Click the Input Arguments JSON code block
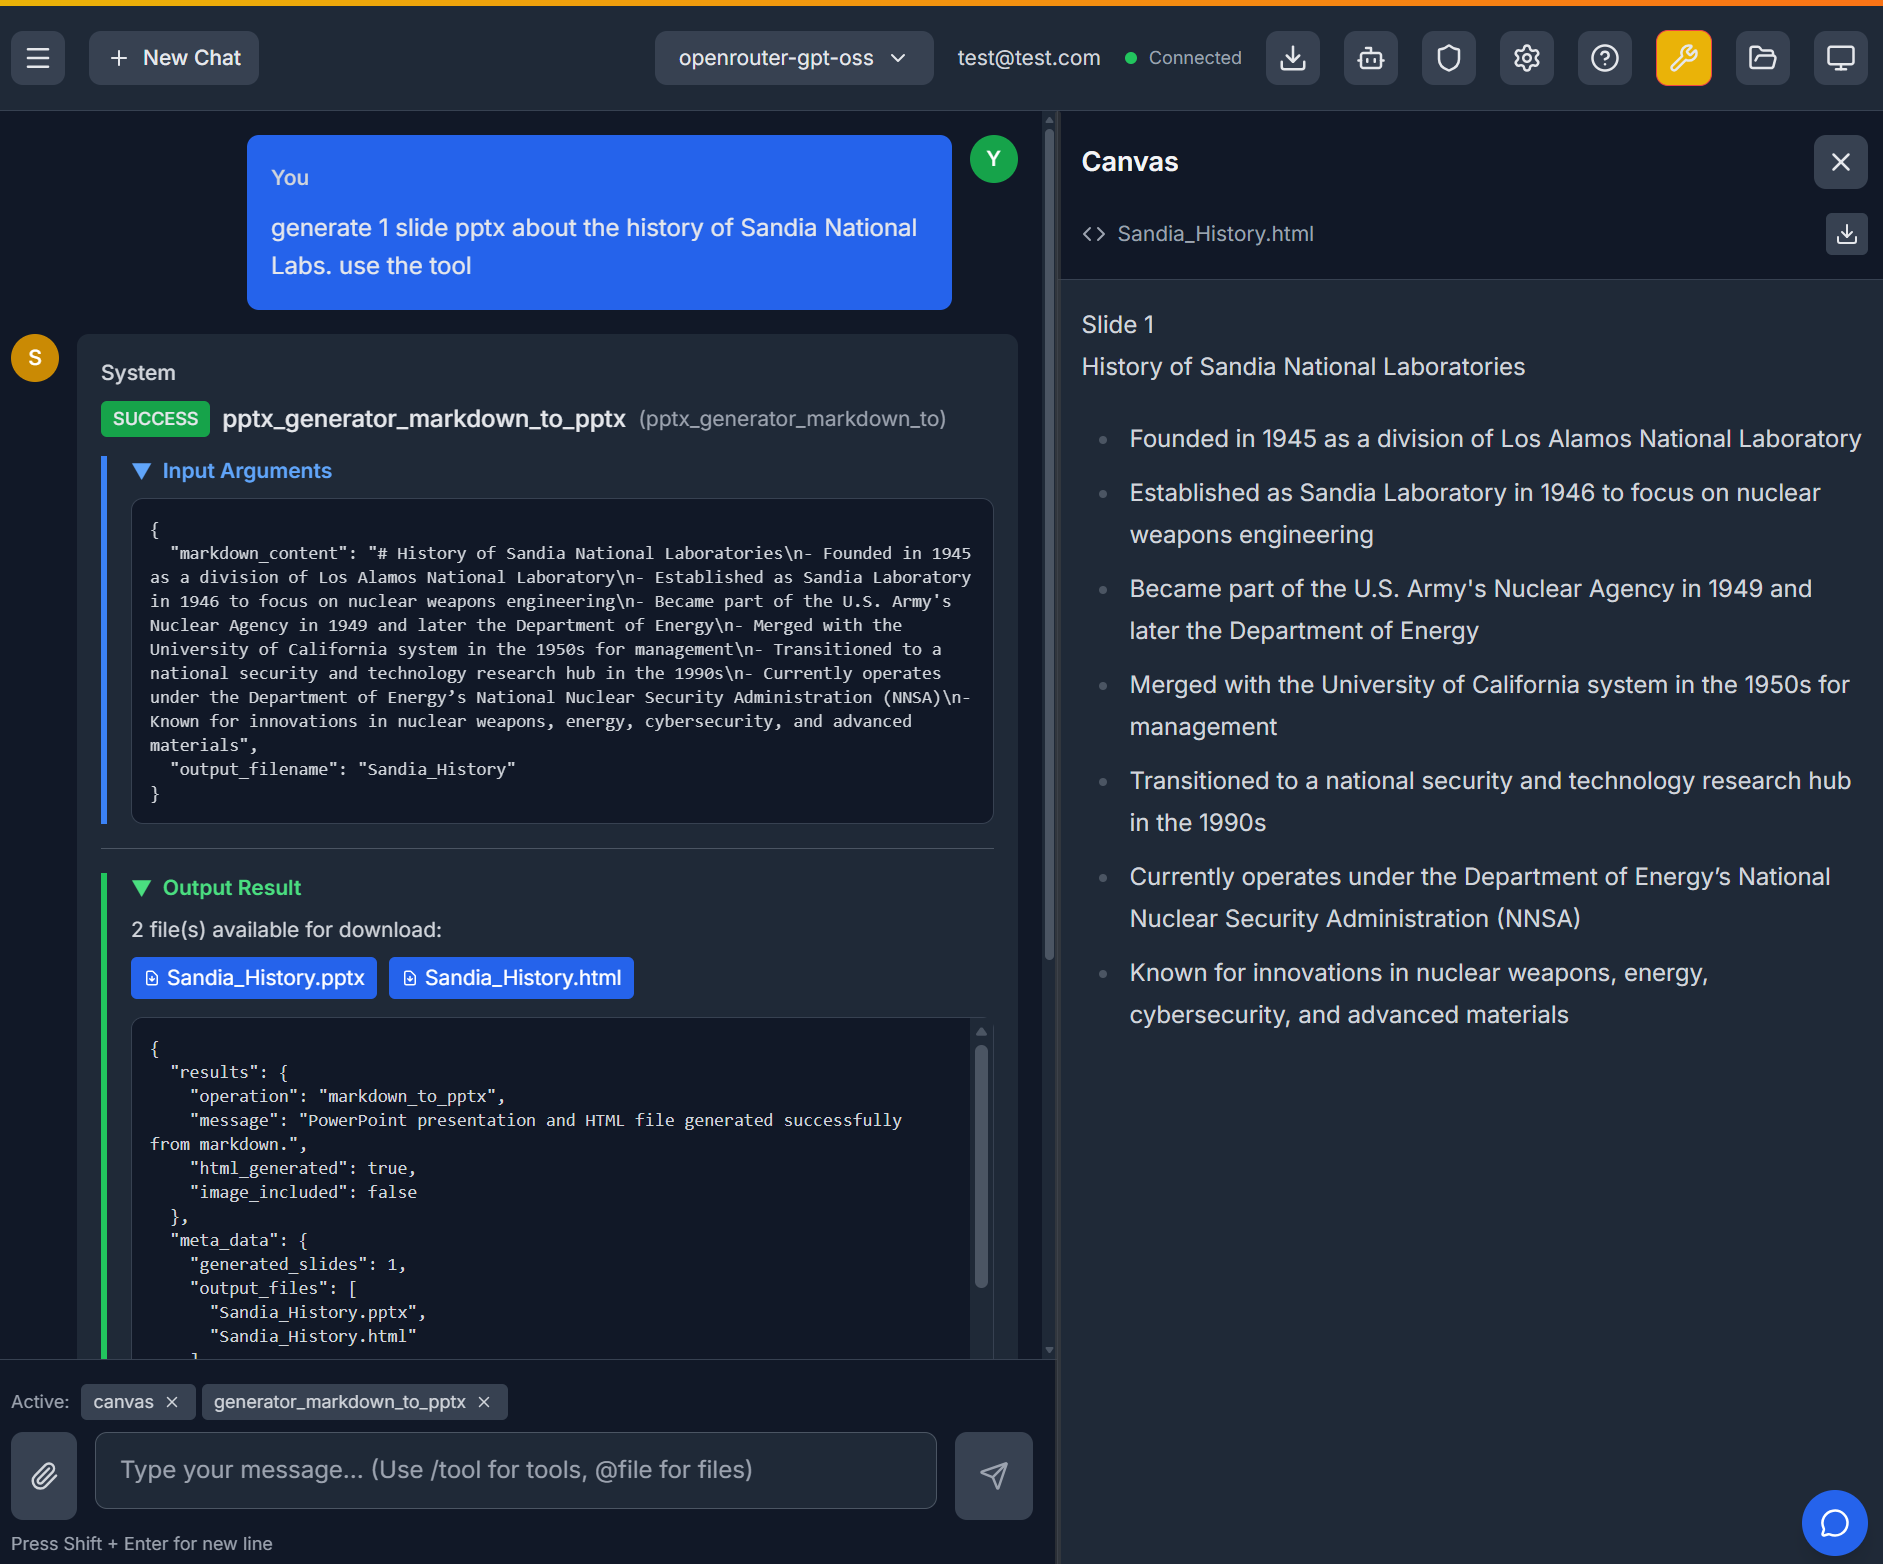The height and width of the screenshot is (1564, 1883). 562,661
